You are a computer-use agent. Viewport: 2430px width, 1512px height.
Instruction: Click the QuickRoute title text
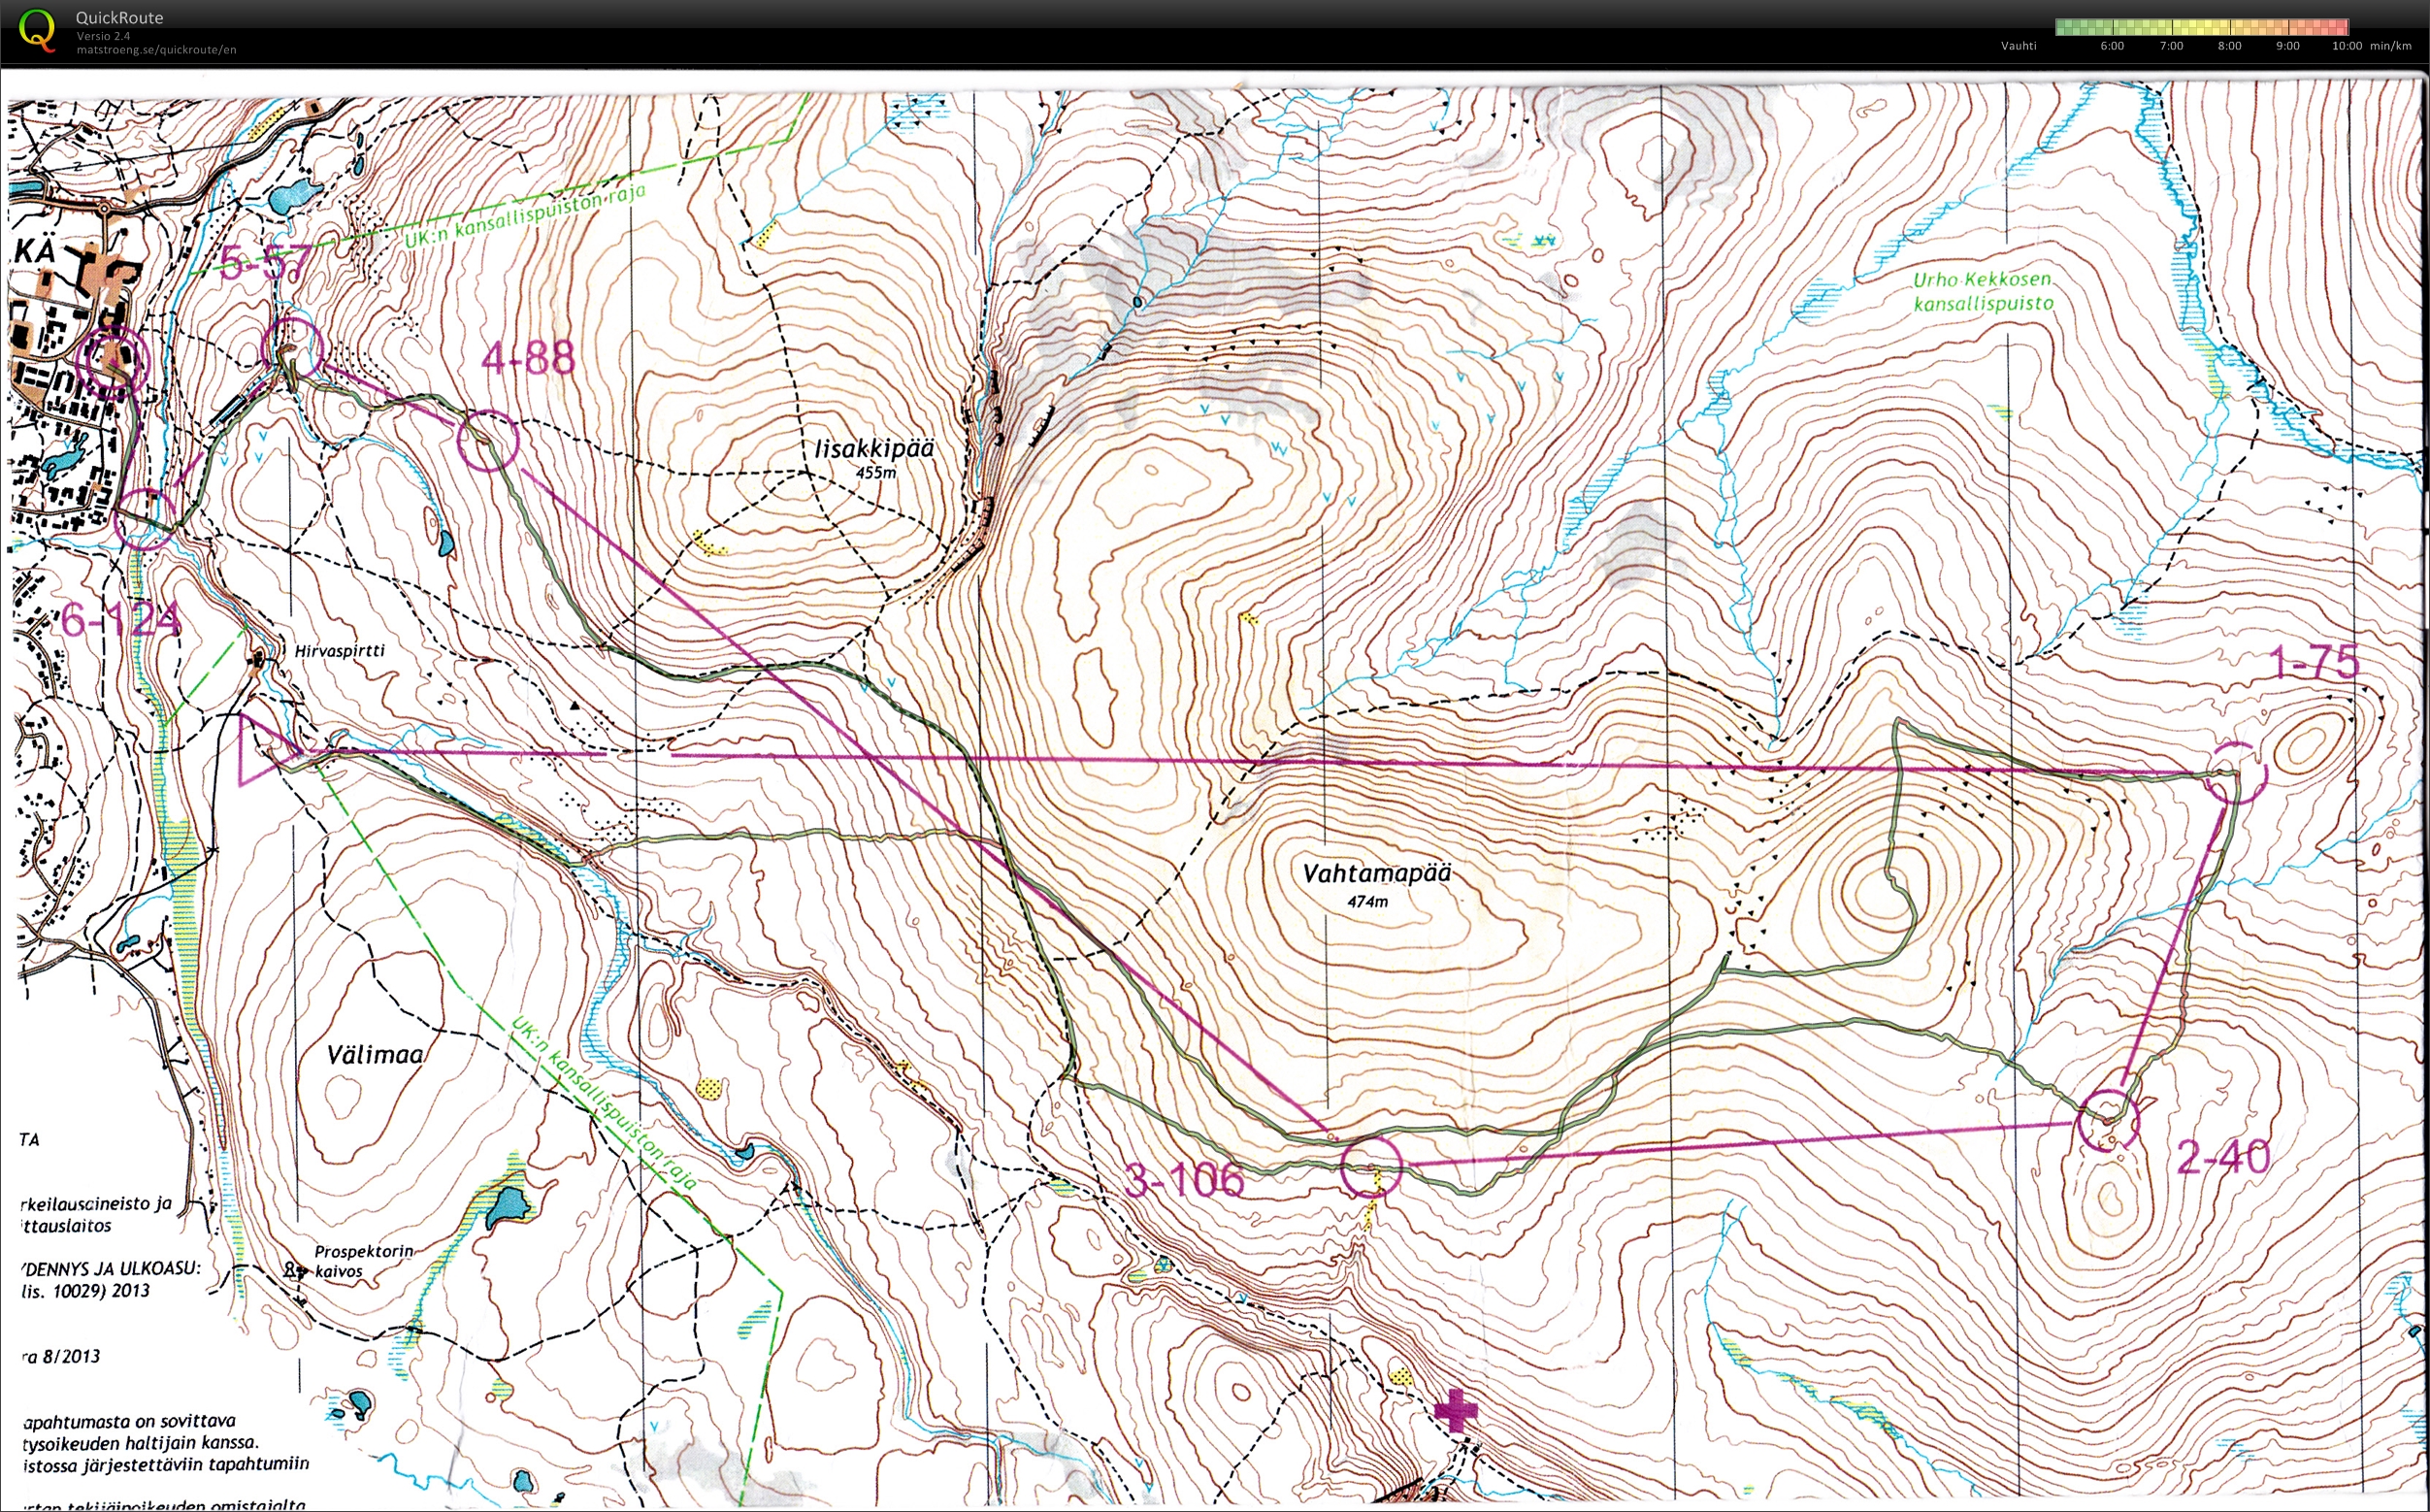[119, 17]
